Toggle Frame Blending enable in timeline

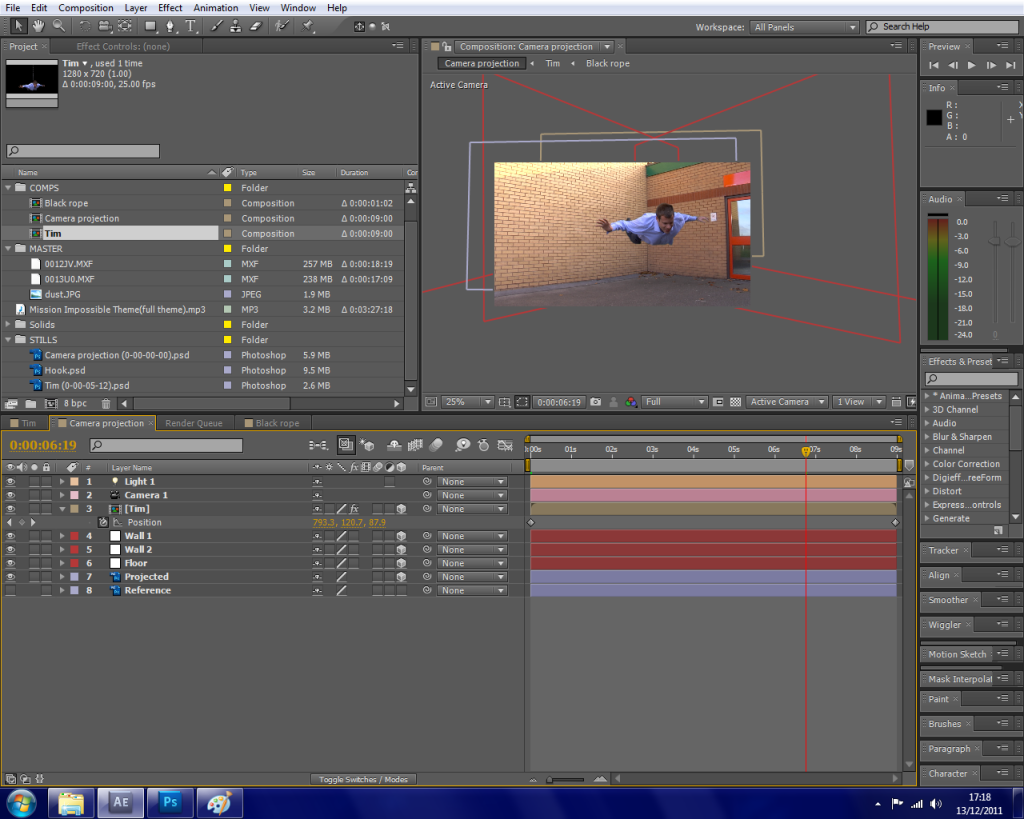point(415,445)
